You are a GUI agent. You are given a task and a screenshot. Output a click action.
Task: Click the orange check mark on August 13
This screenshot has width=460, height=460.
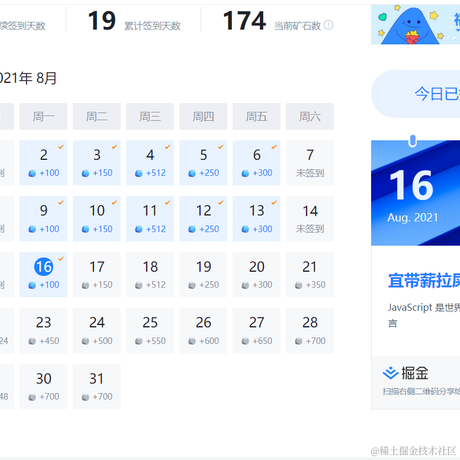(x=274, y=202)
